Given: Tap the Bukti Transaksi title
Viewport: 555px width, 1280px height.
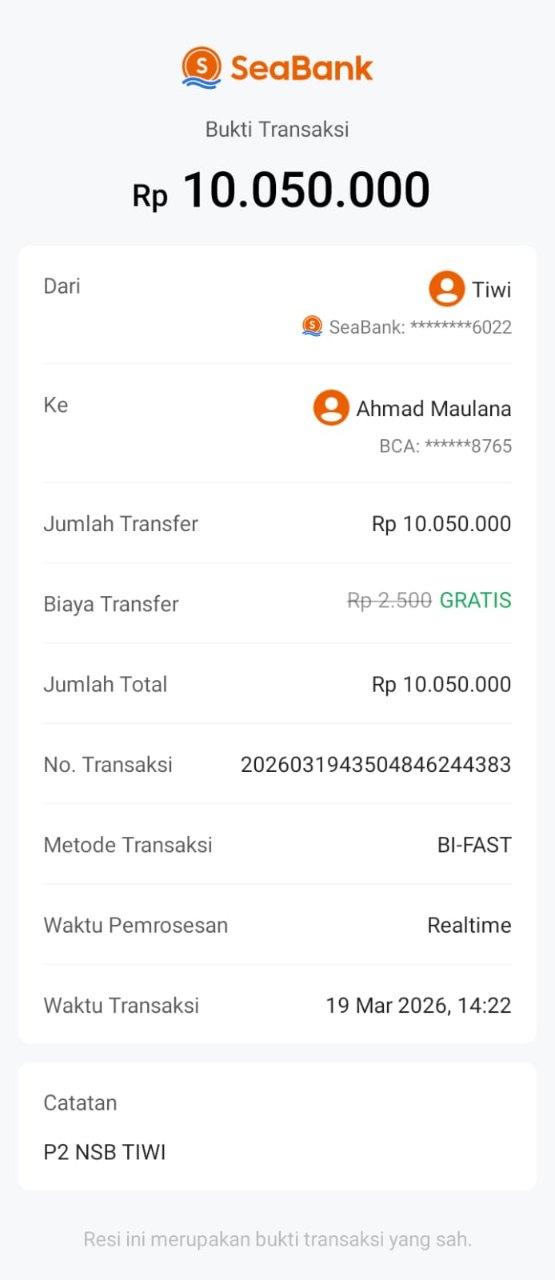Looking at the screenshot, I should point(277,129).
